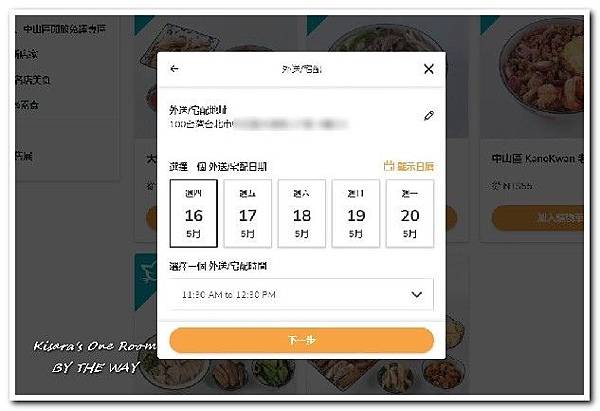Click the orange button under KanoKwan card
Viewport: 600px width, 411px height.
(x=538, y=218)
